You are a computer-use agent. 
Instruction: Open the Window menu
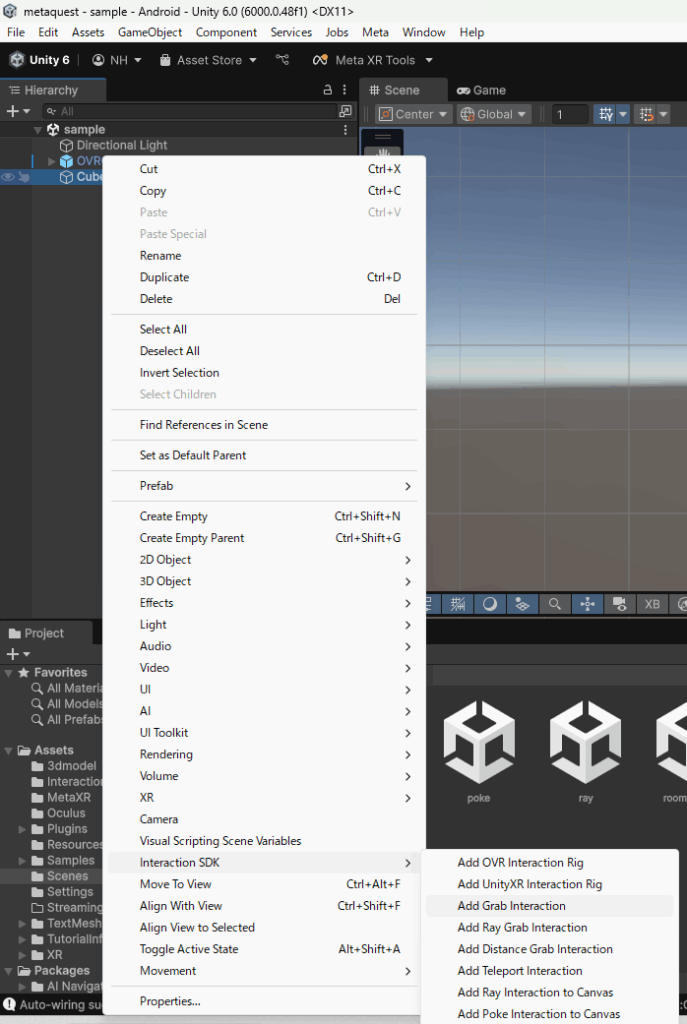coord(423,32)
